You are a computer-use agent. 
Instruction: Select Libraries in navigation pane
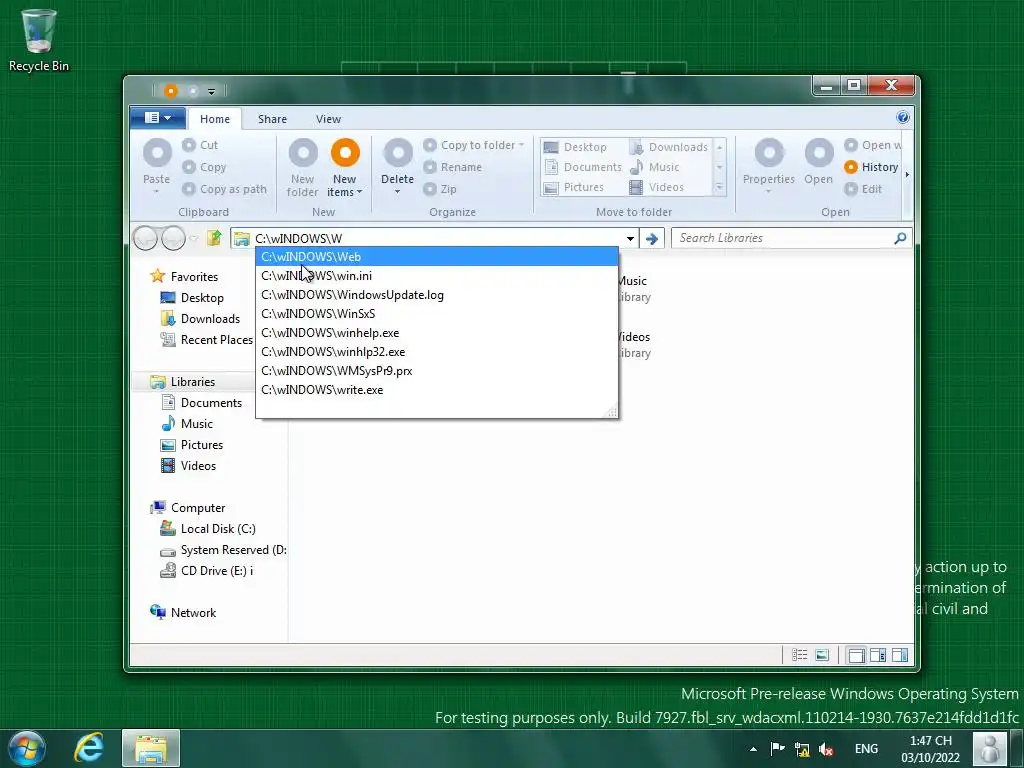pos(183,381)
